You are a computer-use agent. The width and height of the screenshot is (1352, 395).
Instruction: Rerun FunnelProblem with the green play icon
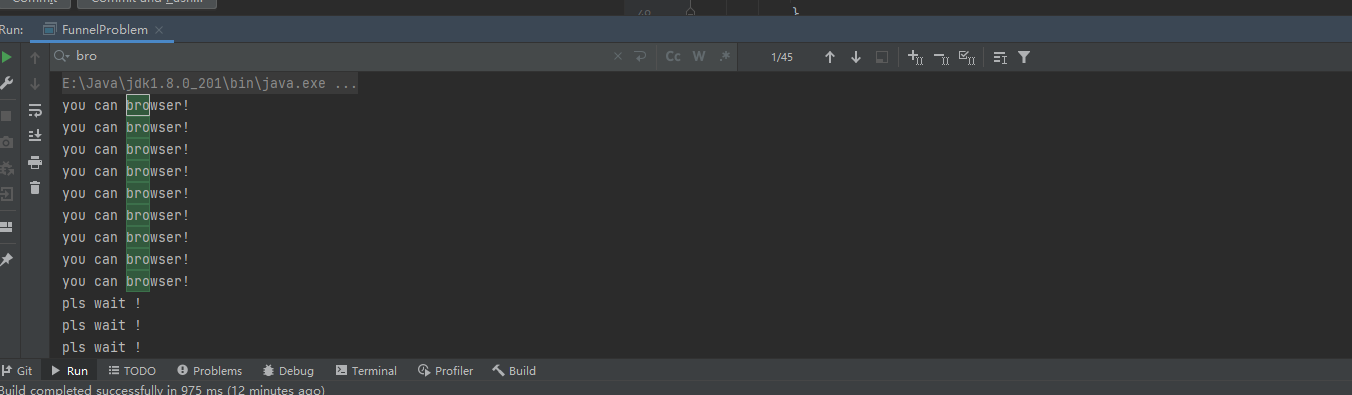[x=7, y=57]
